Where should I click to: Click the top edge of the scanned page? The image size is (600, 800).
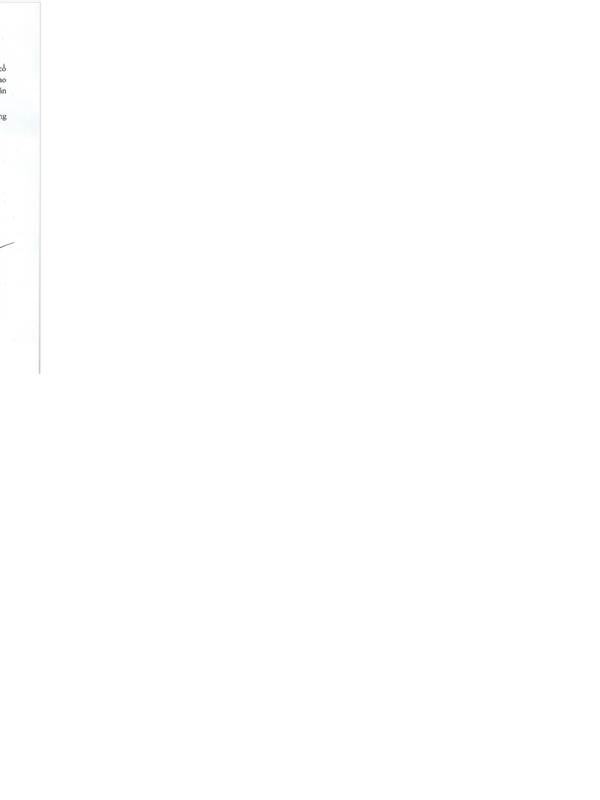point(20,3)
